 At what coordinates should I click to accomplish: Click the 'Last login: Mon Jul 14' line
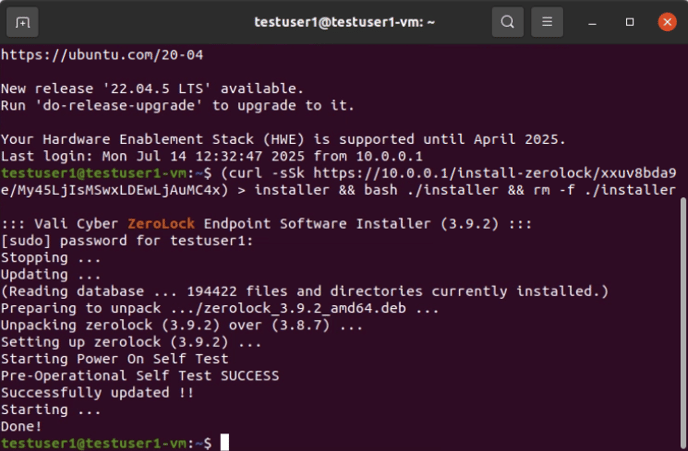tap(212, 156)
